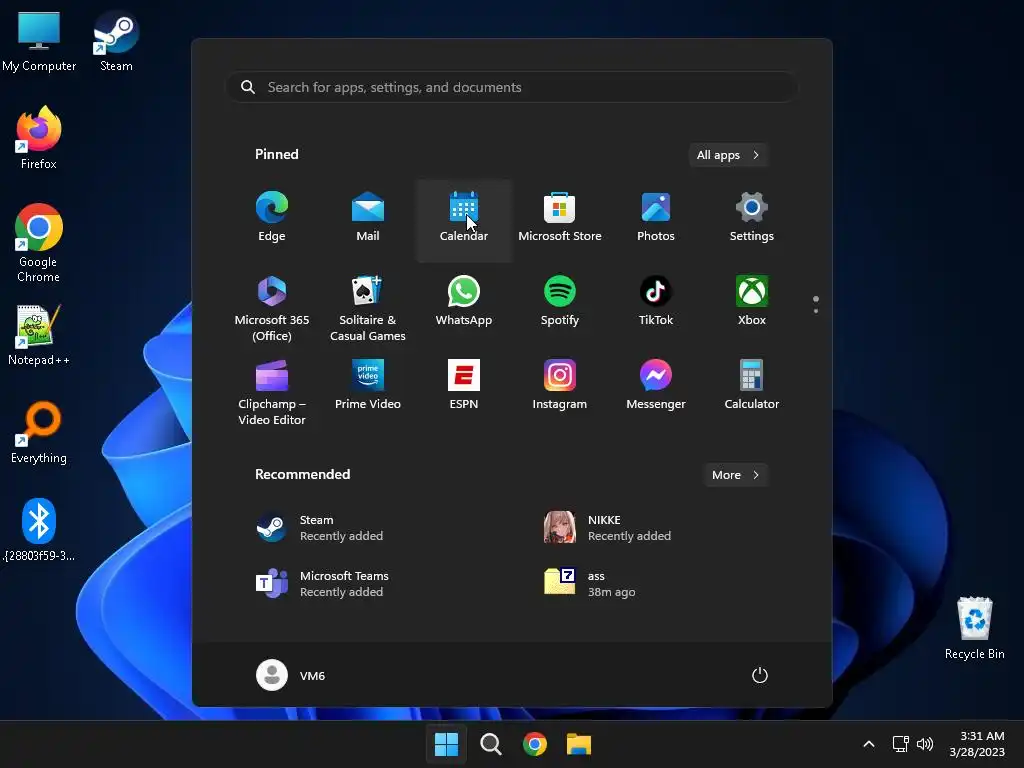Open taskbar Search
Image resolution: width=1024 pixels, height=768 pixels.
pos(490,744)
